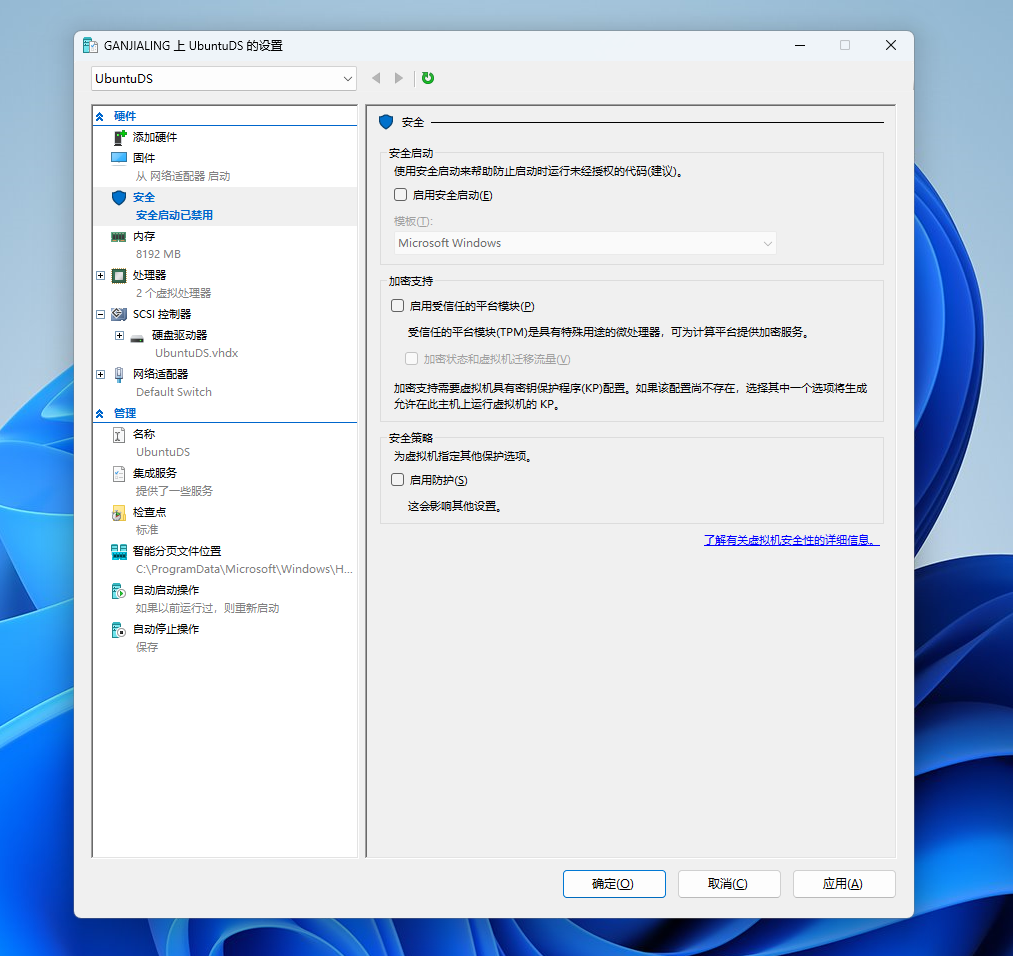Collapse the SCSI 控制器 tree node

coord(101,315)
